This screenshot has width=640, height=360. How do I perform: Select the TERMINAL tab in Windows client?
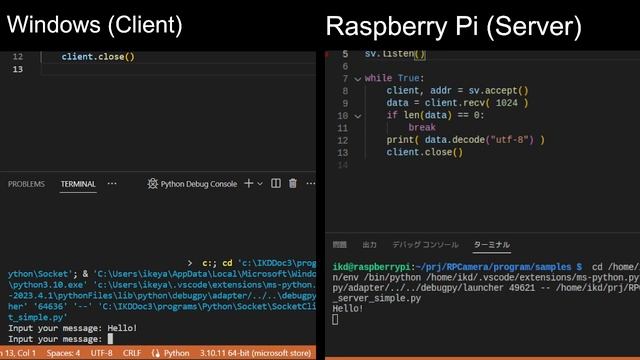78,184
